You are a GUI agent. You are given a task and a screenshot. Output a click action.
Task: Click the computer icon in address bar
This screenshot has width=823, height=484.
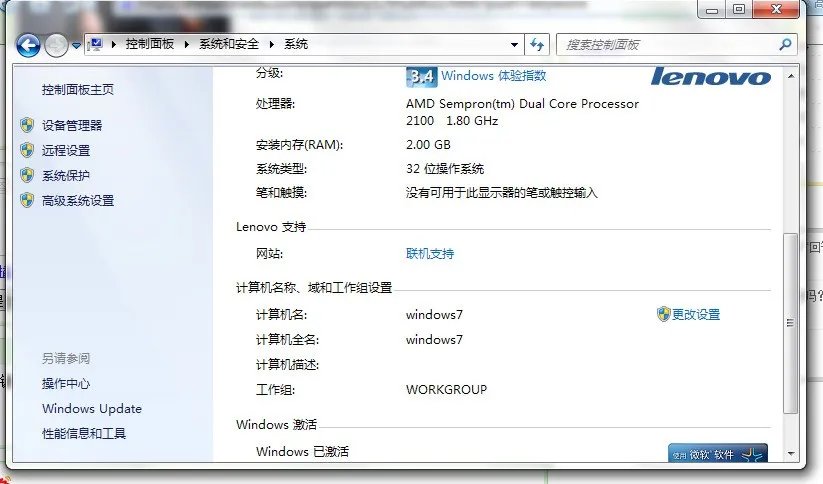point(95,45)
